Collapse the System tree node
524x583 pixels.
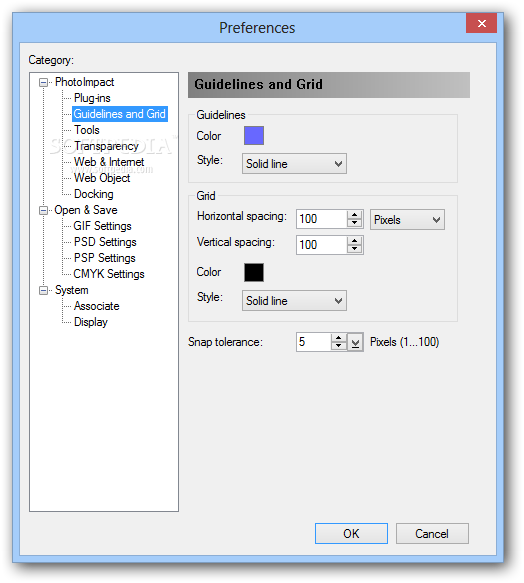tap(44, 290)
